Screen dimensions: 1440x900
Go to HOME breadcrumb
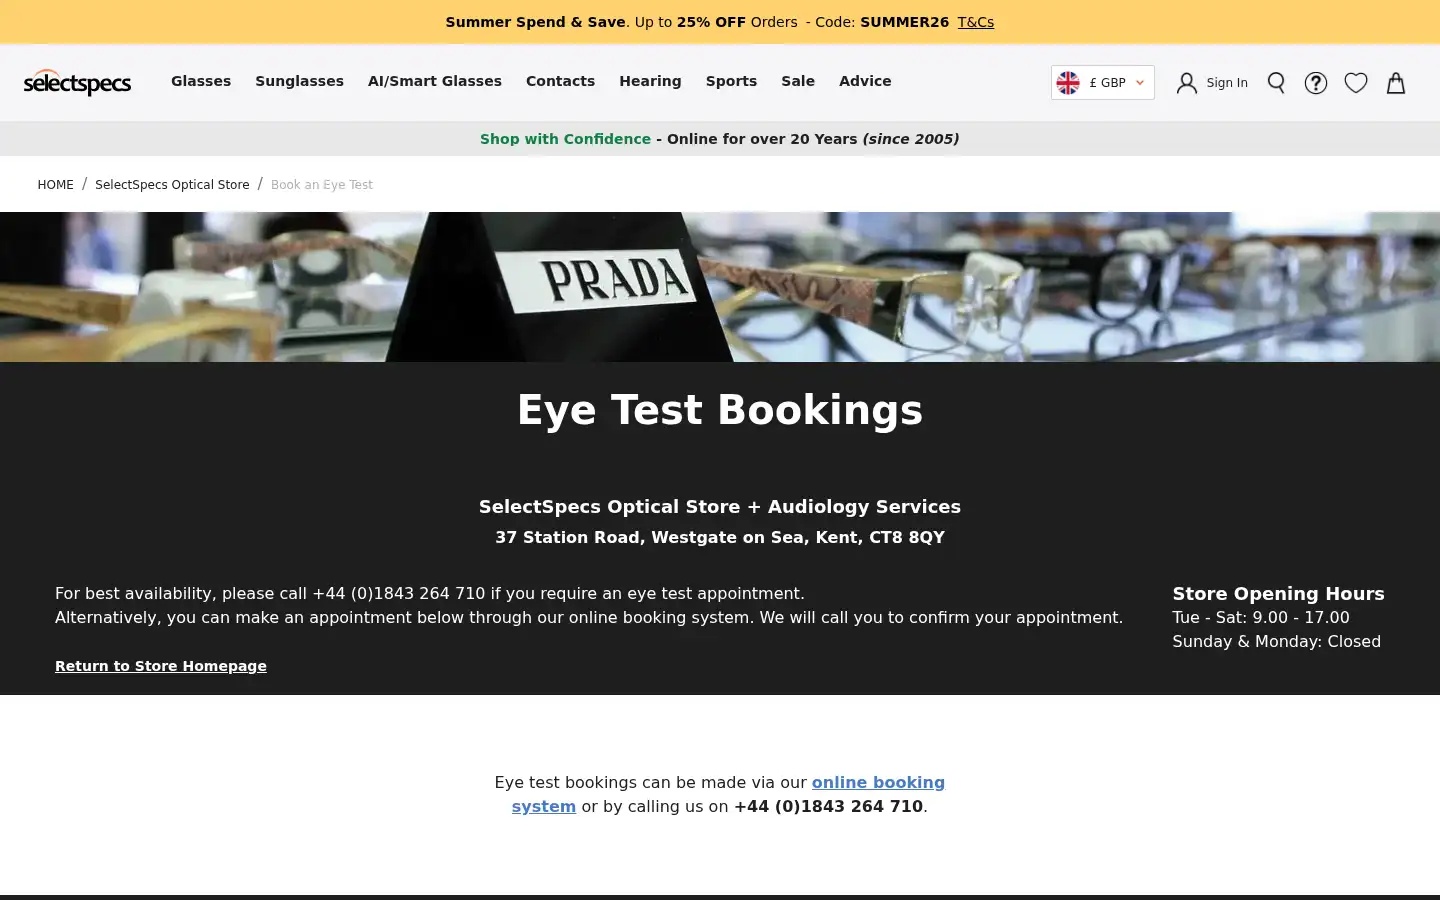(x=56, y=185)
